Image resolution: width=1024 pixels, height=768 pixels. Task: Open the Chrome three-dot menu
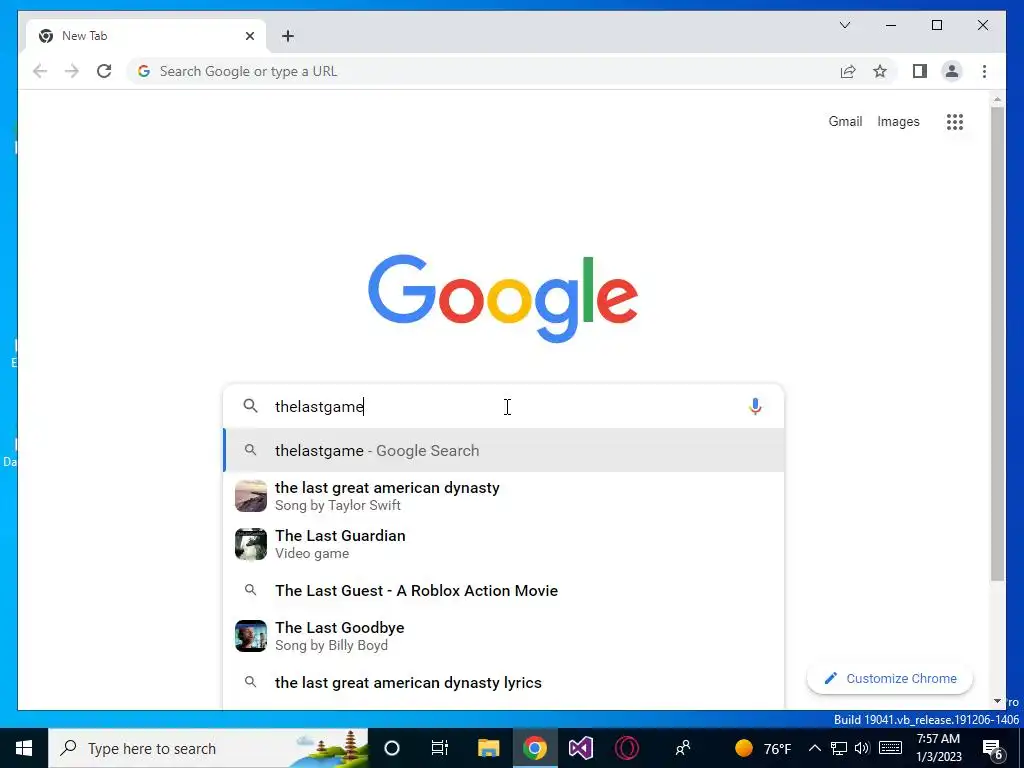coord(984,71)
